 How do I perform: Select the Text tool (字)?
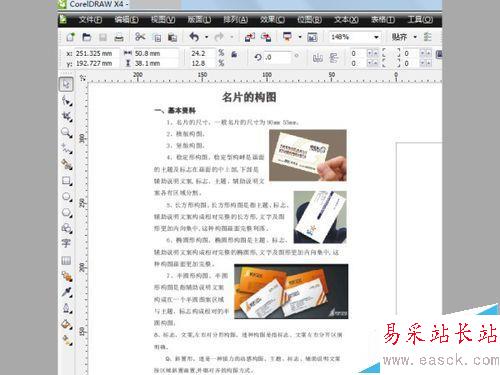point(66,243)
